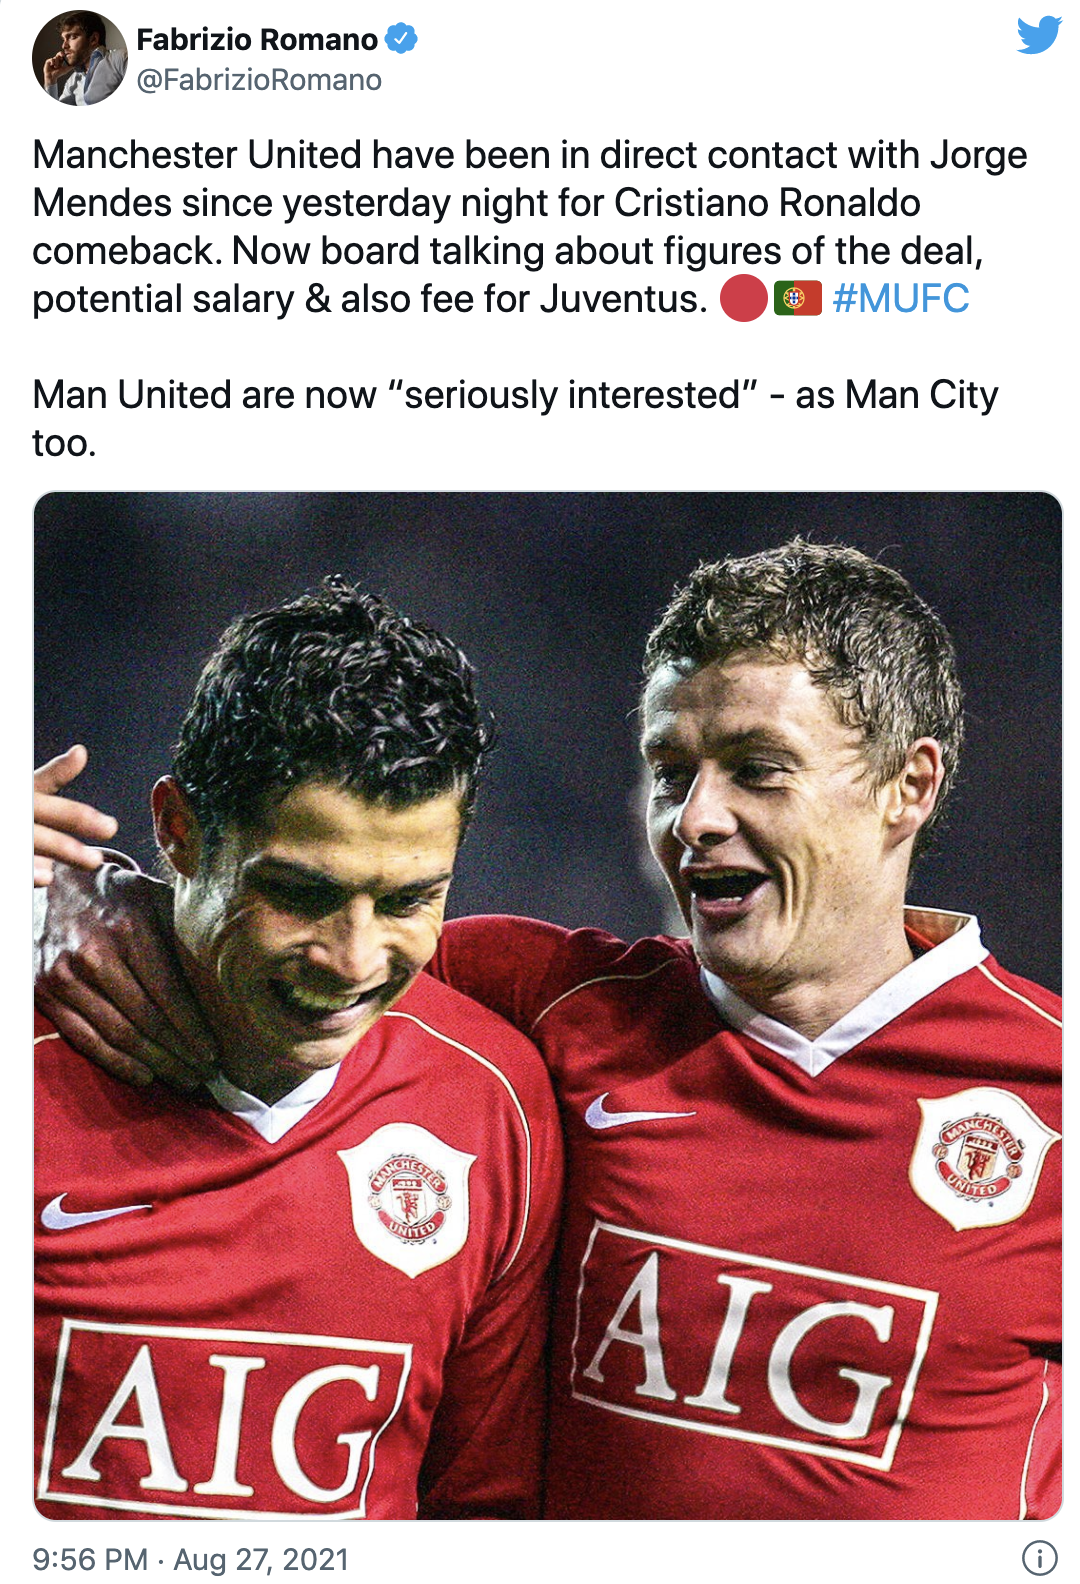Click the red circle emoji

point(743,299)
